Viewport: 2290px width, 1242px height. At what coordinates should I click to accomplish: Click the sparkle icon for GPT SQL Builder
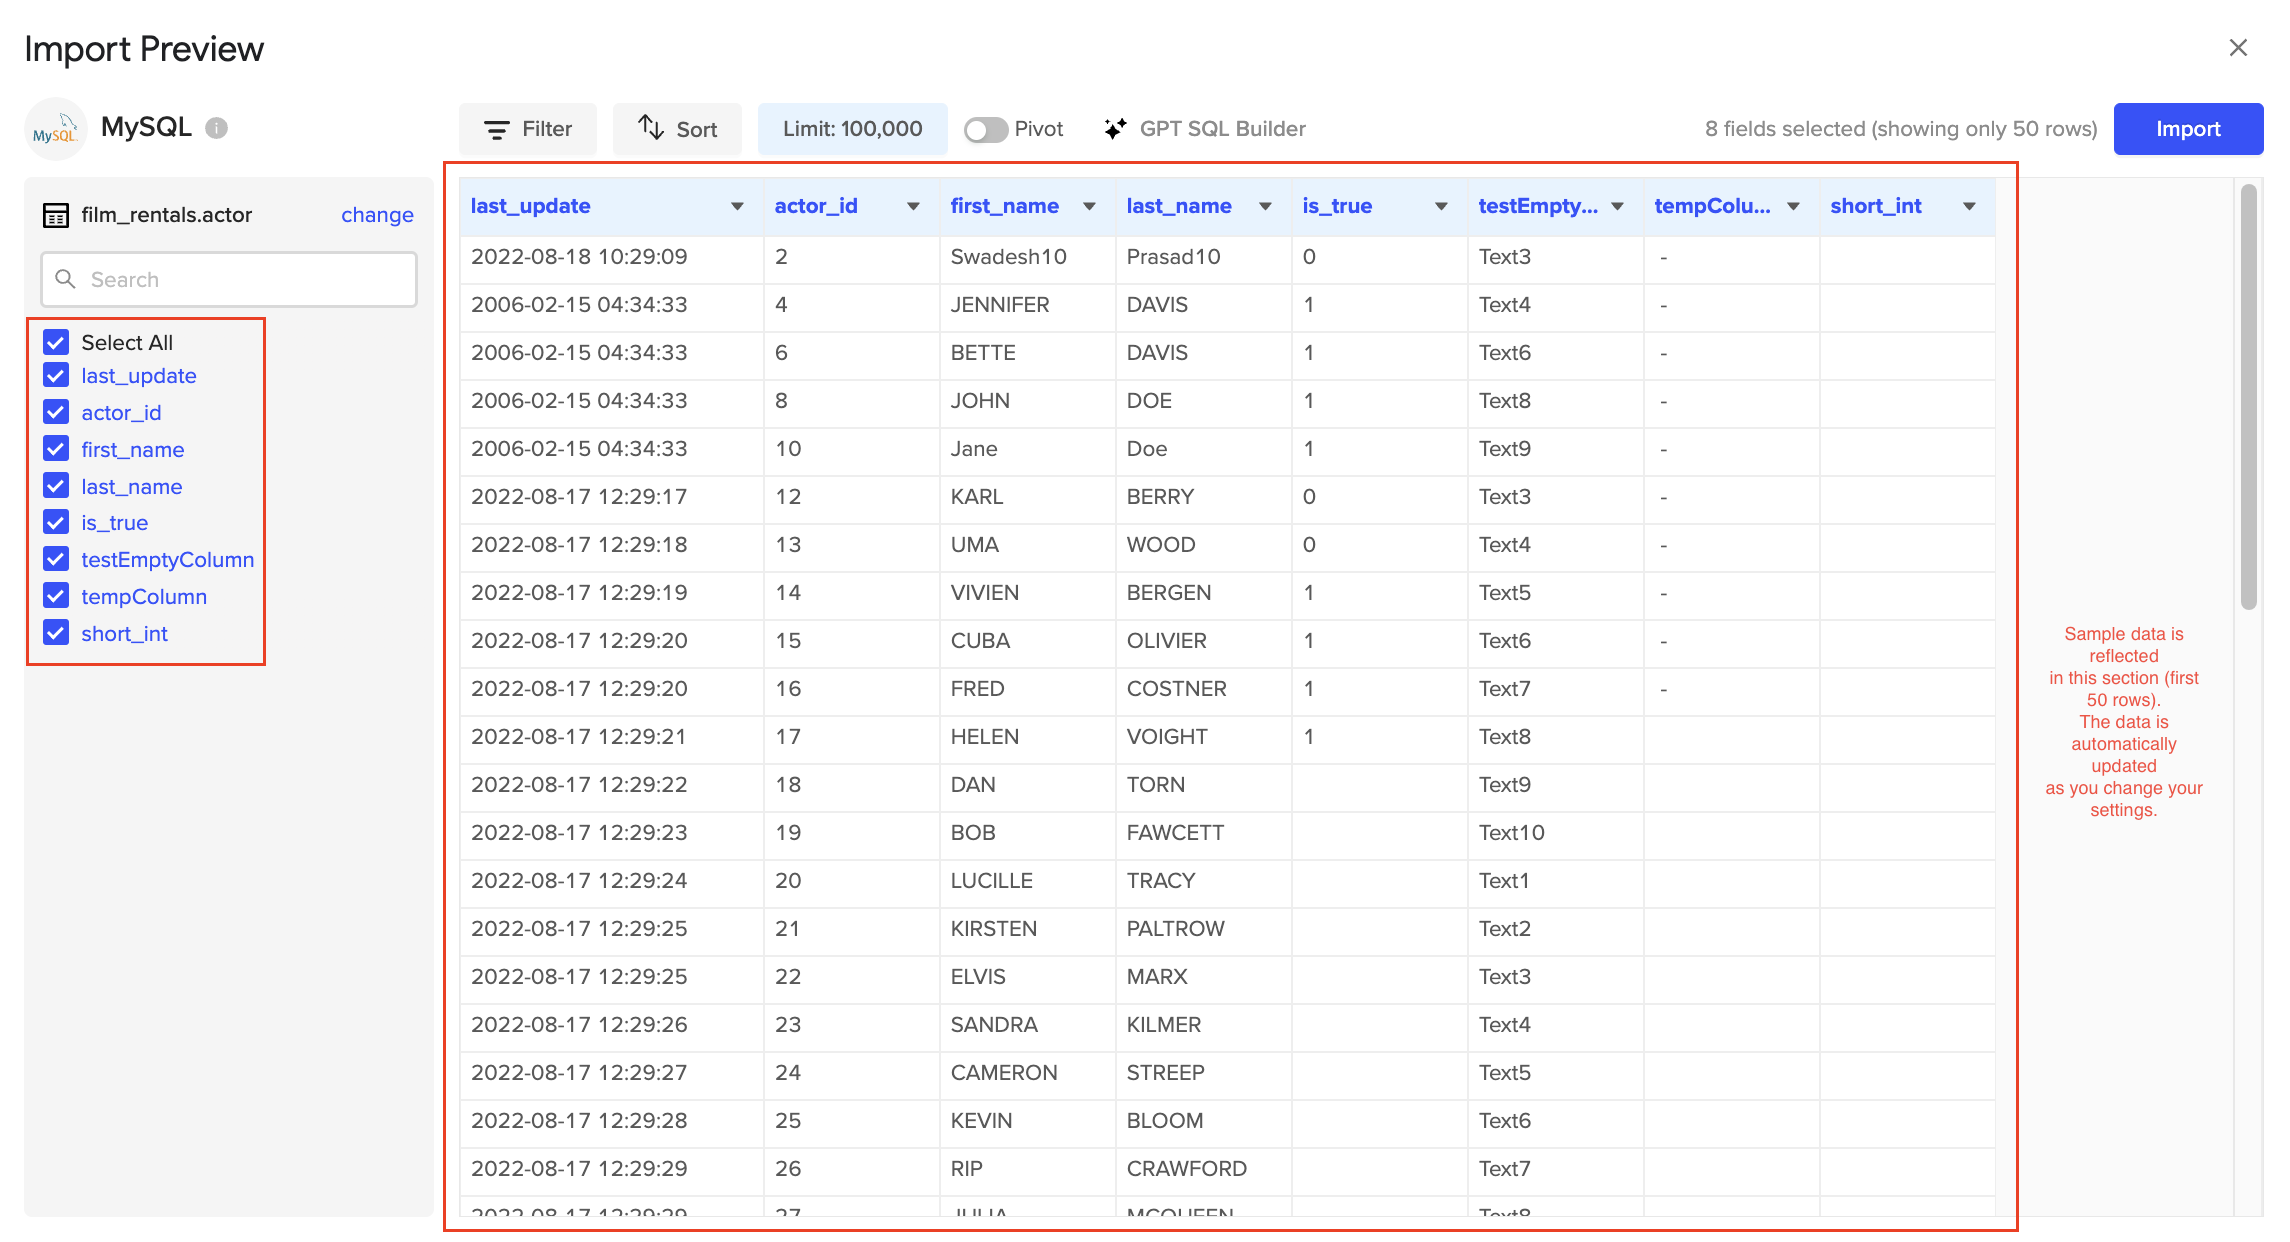pyautogui.click(x=1115, y=129)
